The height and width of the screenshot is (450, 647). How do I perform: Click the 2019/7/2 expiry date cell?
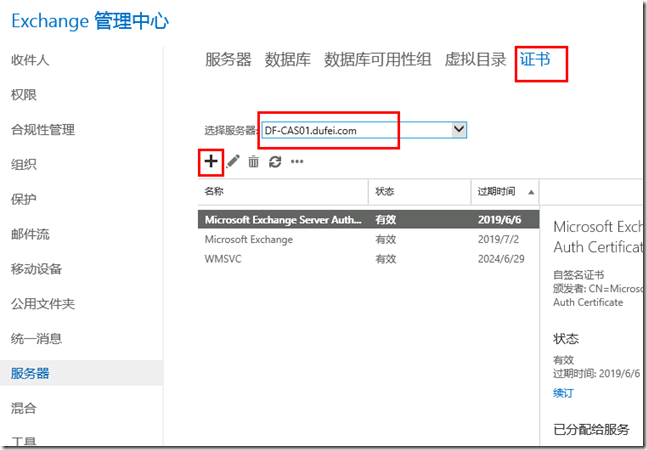coord(498,239)
